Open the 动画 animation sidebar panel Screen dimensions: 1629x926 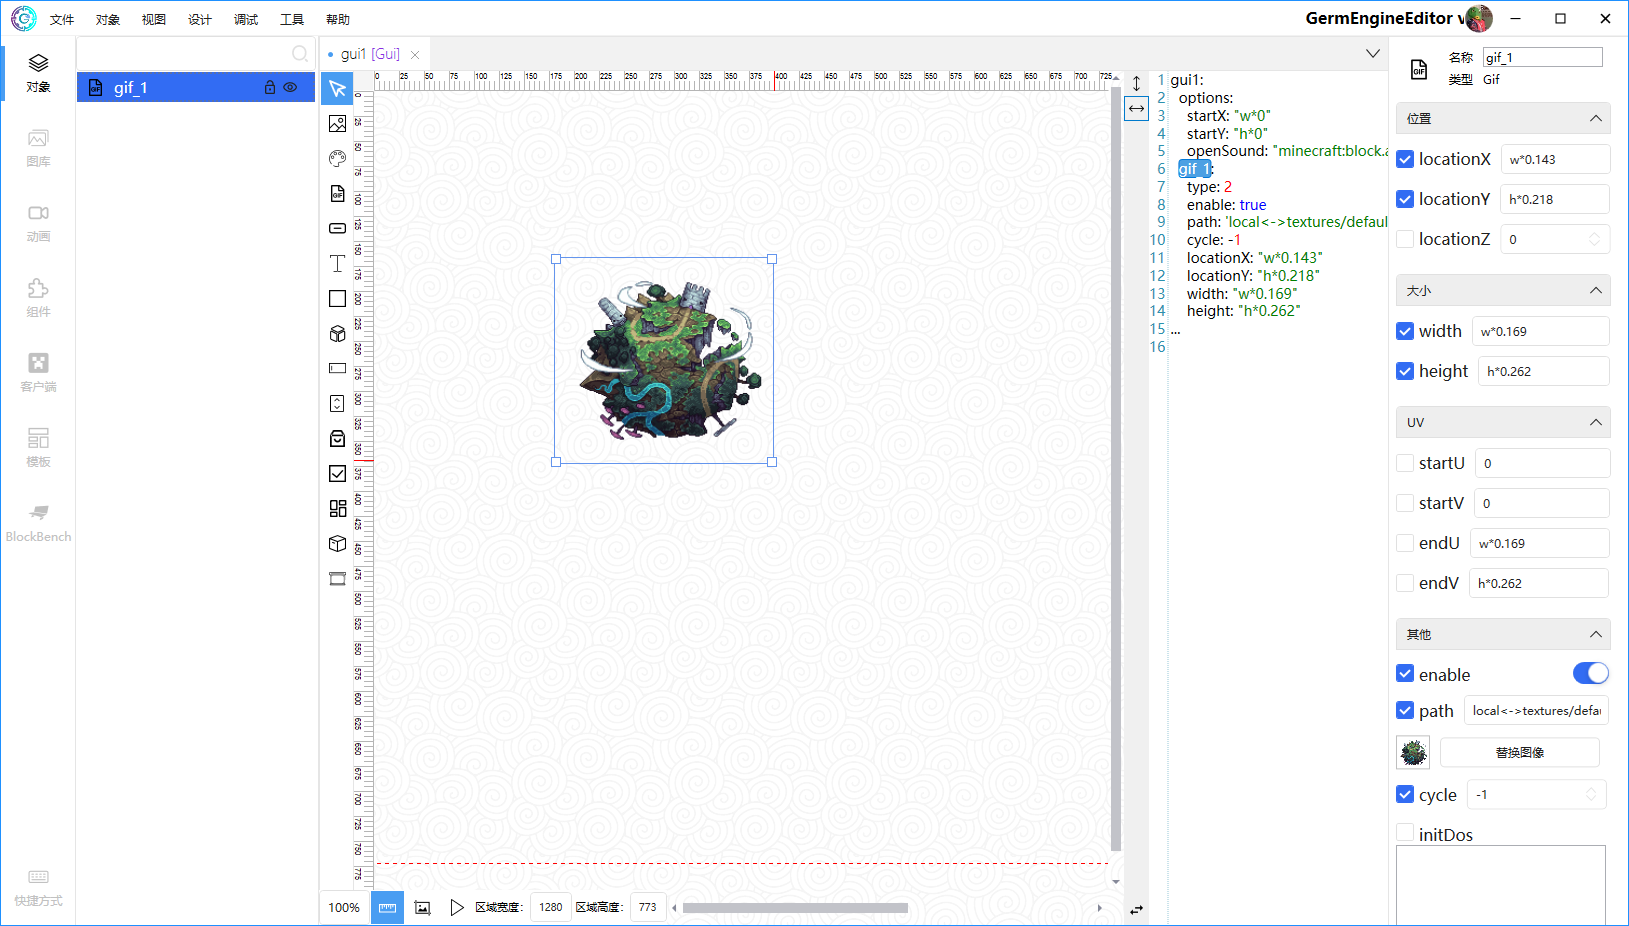[38, 223]
